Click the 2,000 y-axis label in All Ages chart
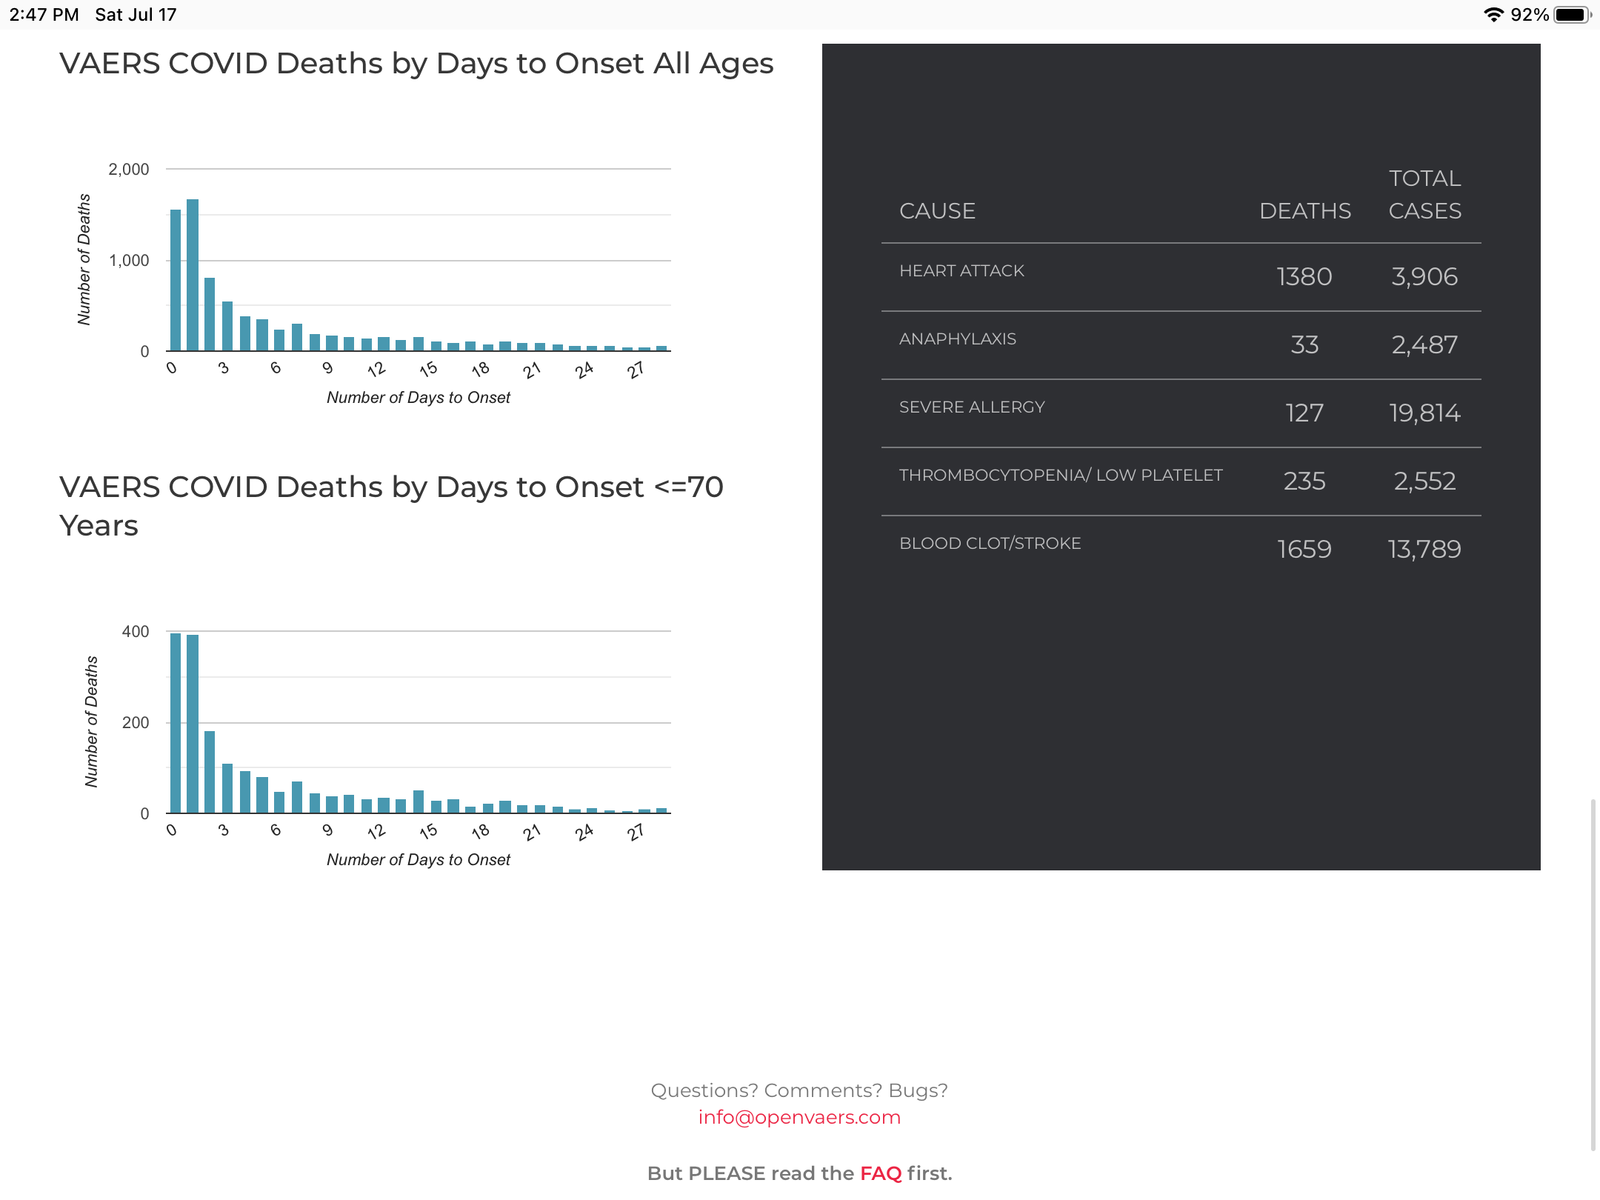Image resolution: width=1600 pixels, height=1200 pixels. coord(129,169)
